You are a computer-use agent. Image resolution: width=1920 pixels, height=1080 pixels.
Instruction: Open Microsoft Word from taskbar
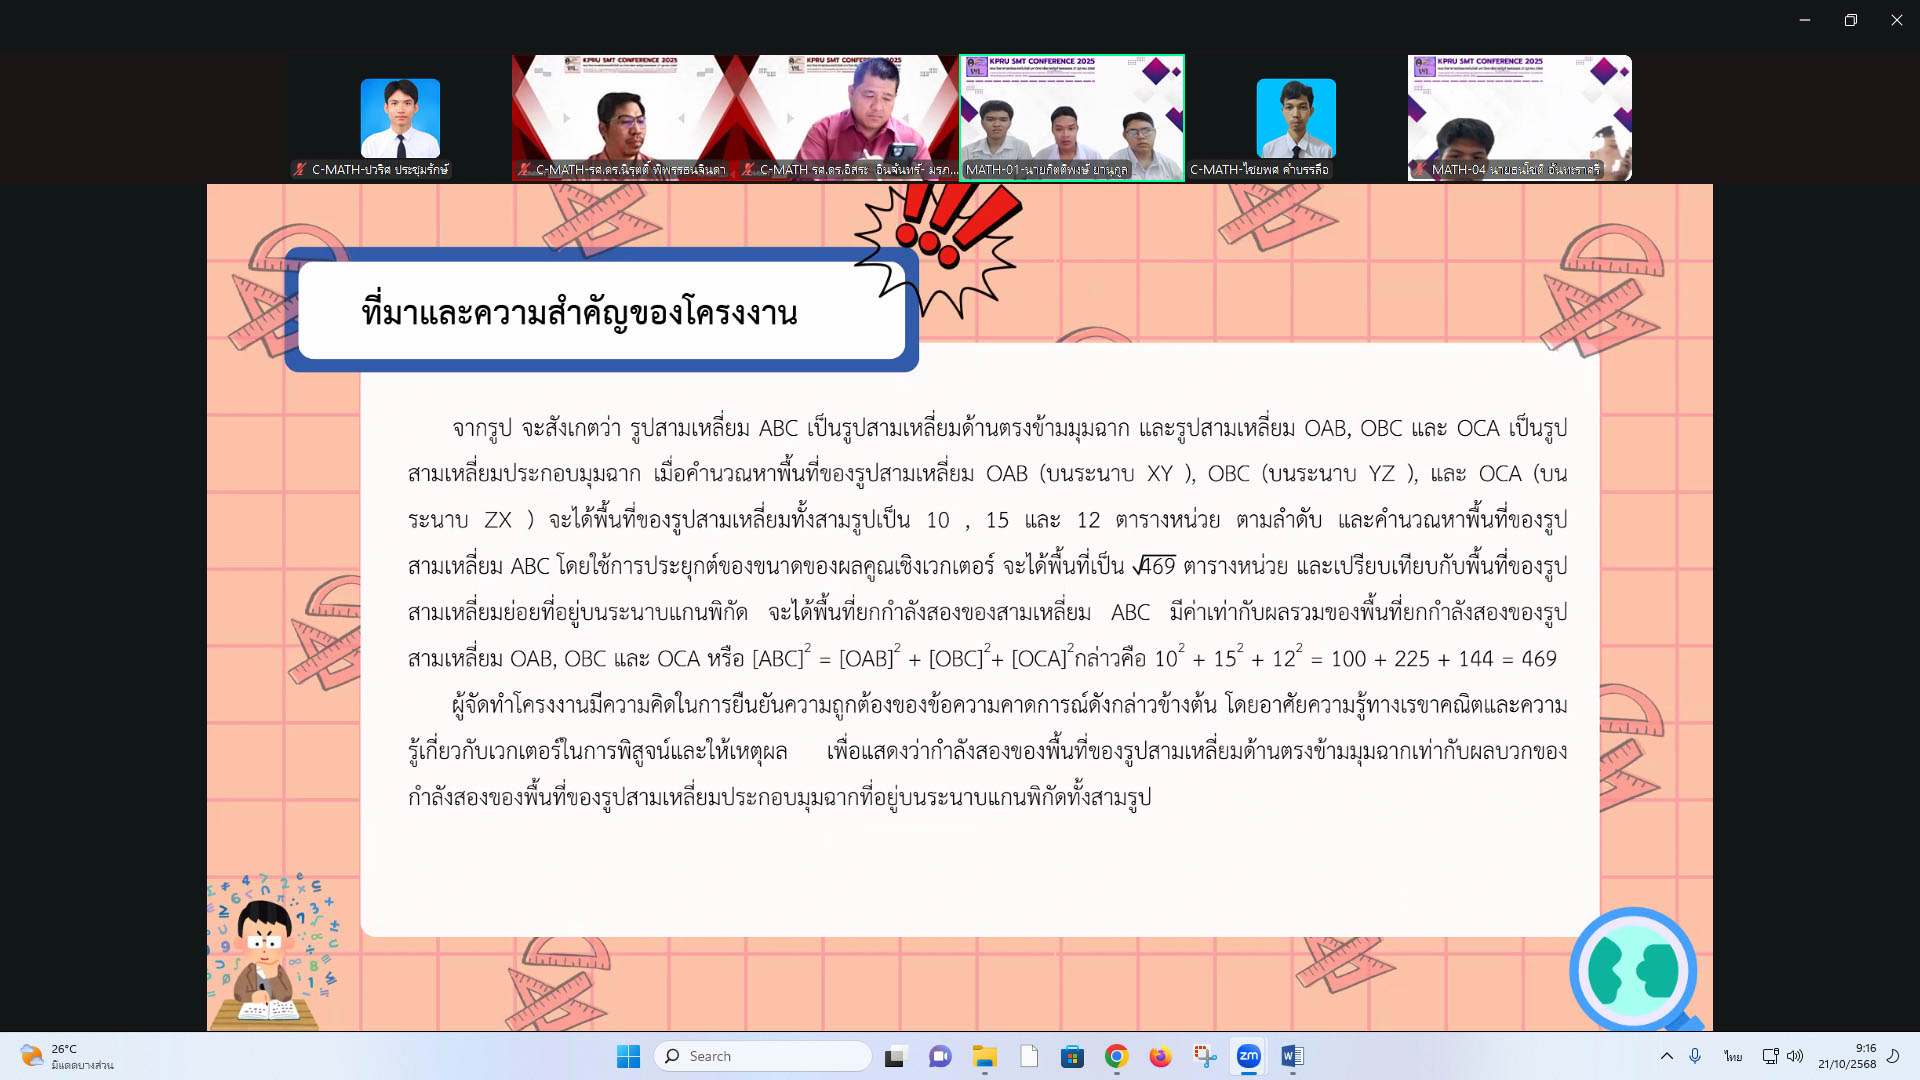tap(1292, 1056)
